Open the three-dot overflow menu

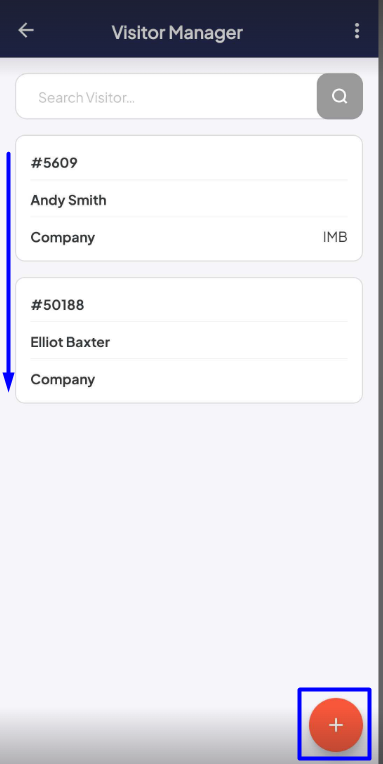(357, 31)
